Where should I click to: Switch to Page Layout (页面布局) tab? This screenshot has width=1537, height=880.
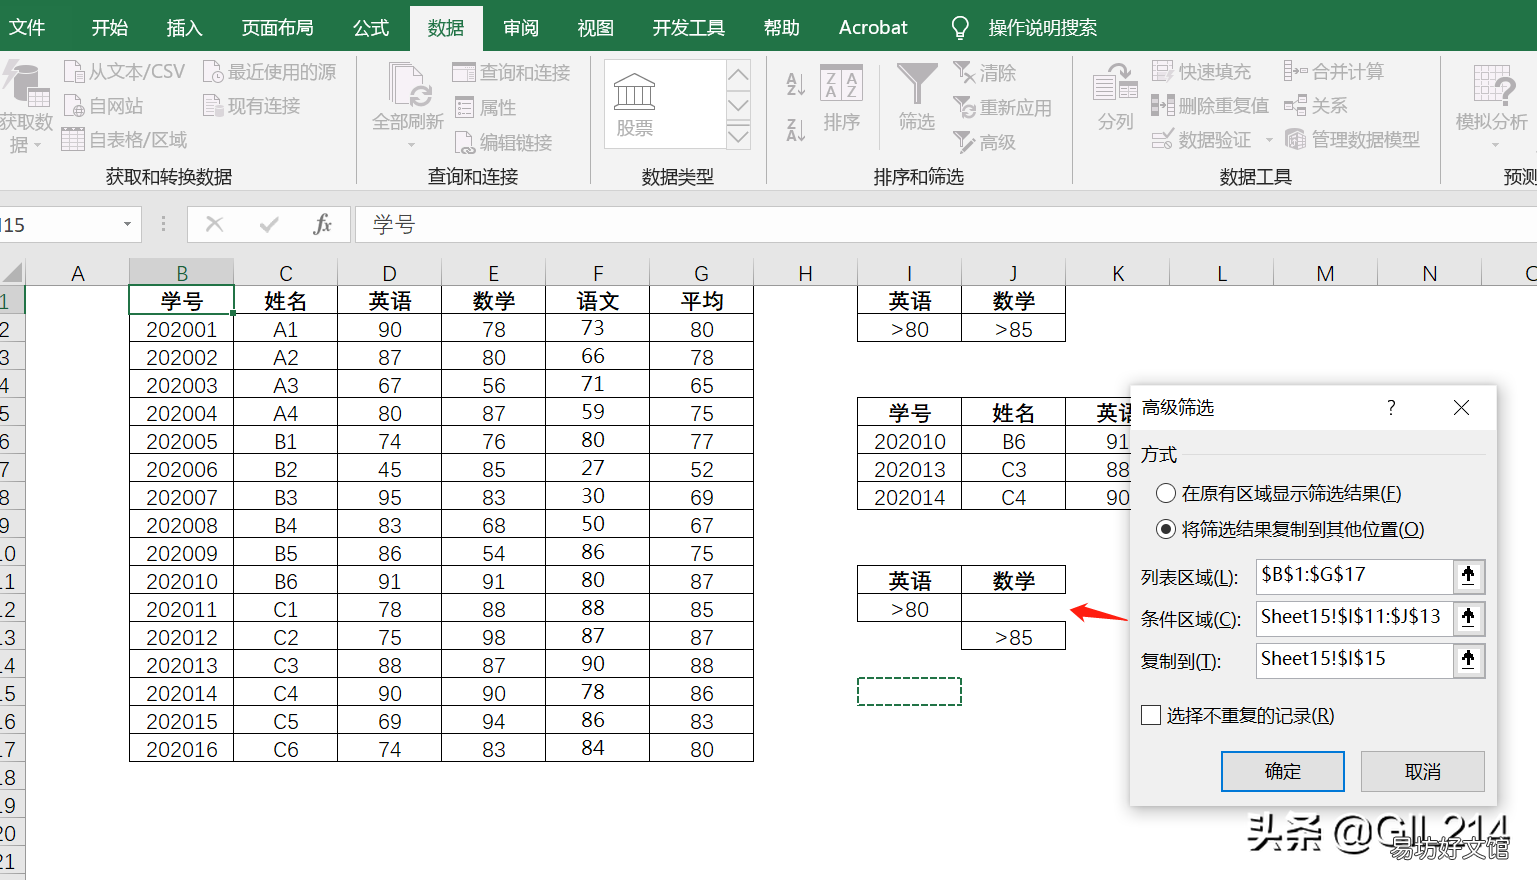tap(278, 28)
